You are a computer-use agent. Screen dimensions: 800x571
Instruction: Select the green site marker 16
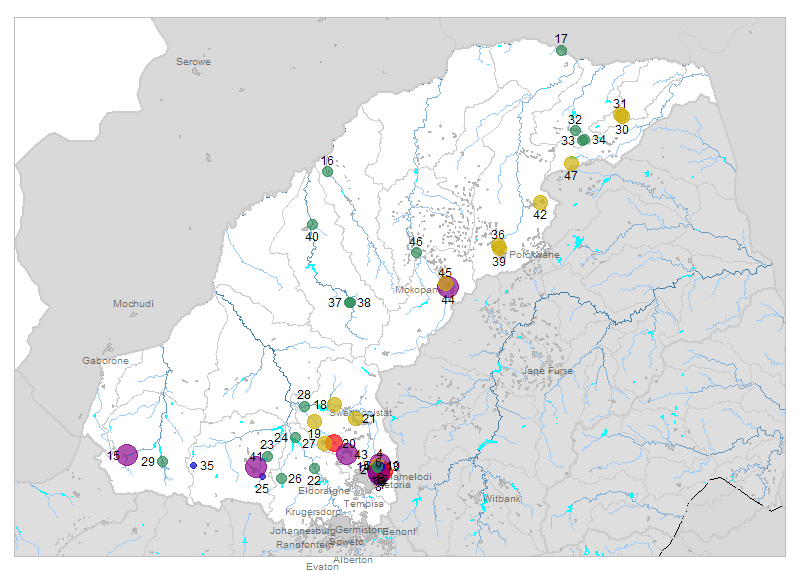(328, 171)
